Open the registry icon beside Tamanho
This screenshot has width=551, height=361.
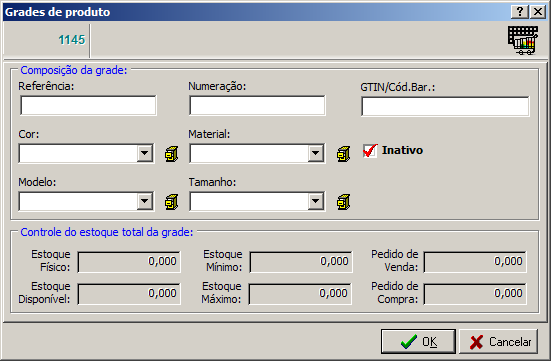point(343,202)
